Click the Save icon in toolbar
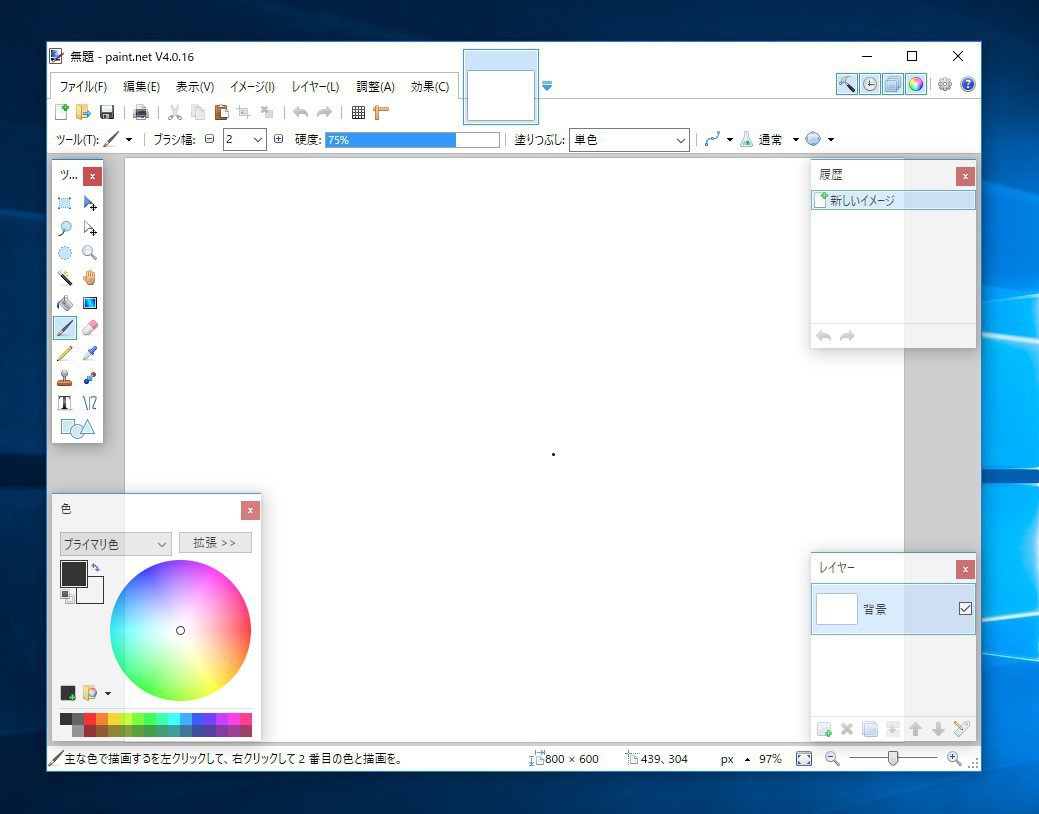 tap(107, 112)
